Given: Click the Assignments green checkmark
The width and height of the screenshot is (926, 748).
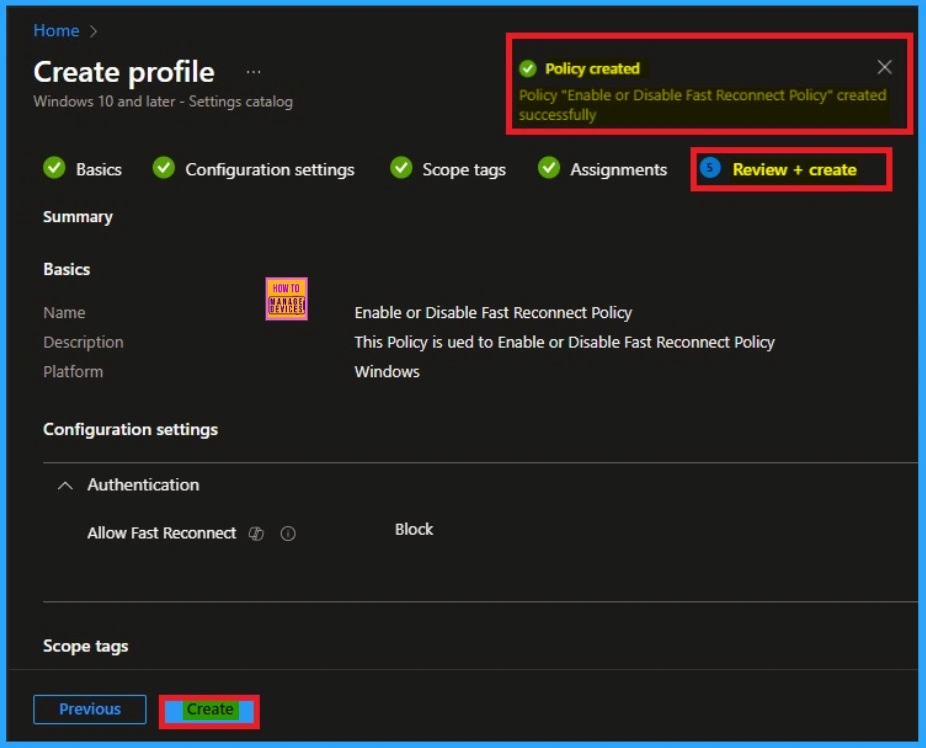Looking at the screenshot, I should 549,168.
